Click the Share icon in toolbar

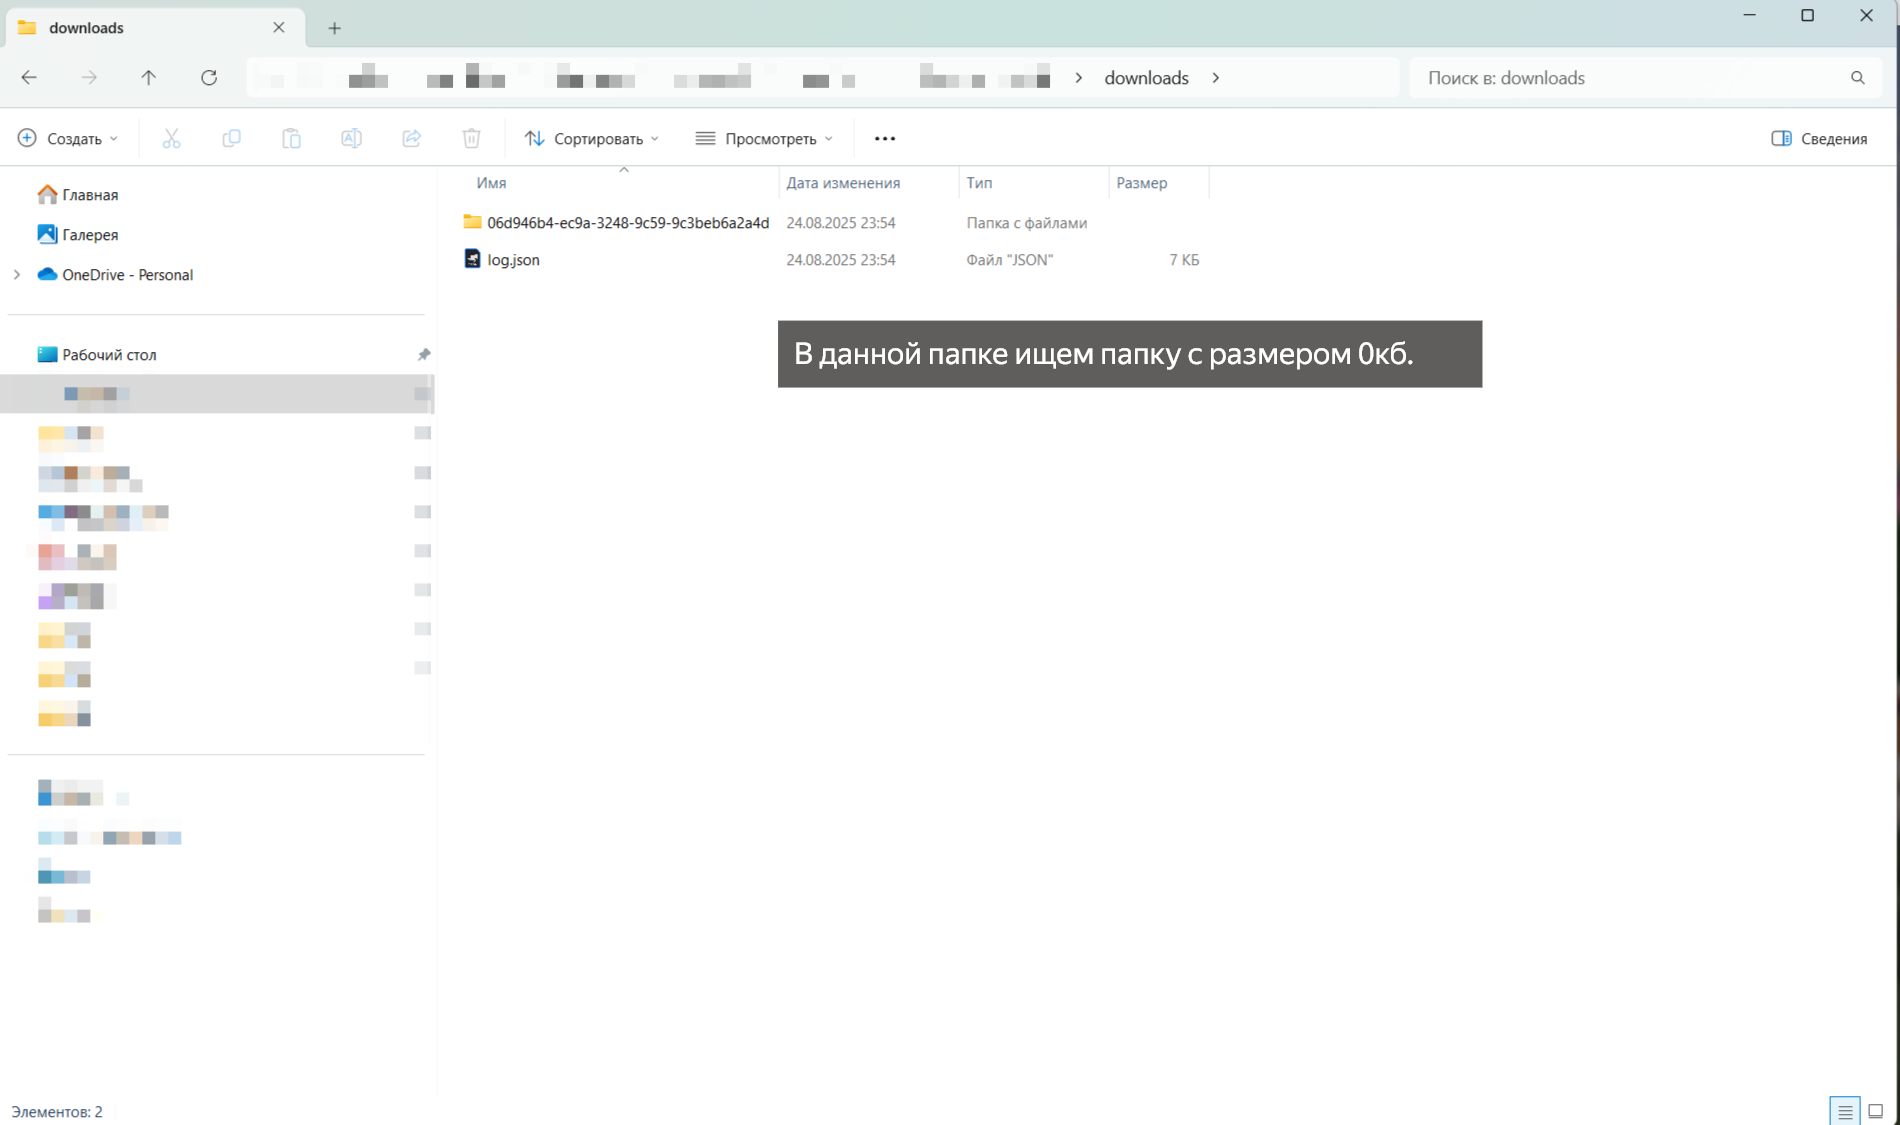(x=411, y=139)
